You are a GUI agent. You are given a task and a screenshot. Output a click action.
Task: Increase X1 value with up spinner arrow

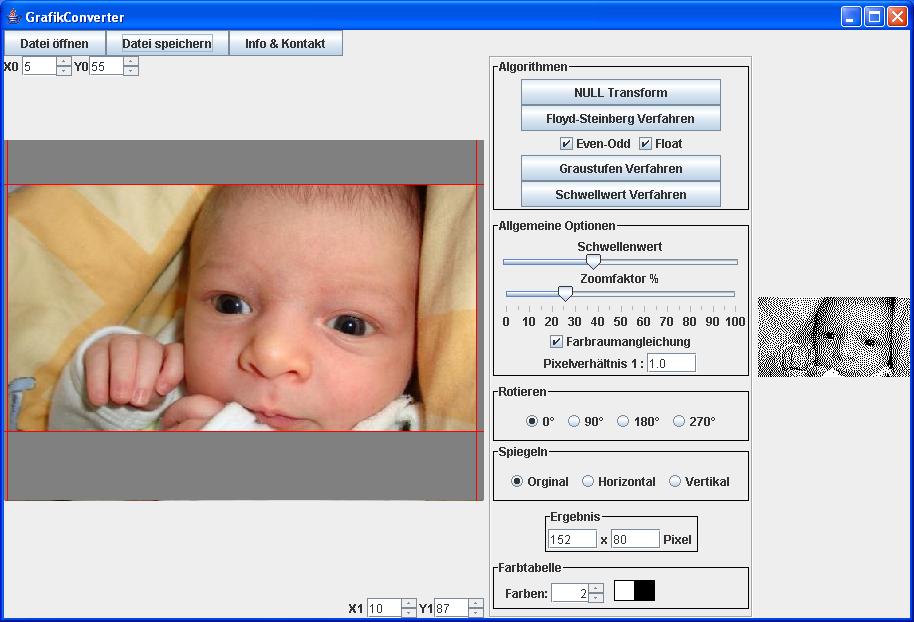coord(408,603)
